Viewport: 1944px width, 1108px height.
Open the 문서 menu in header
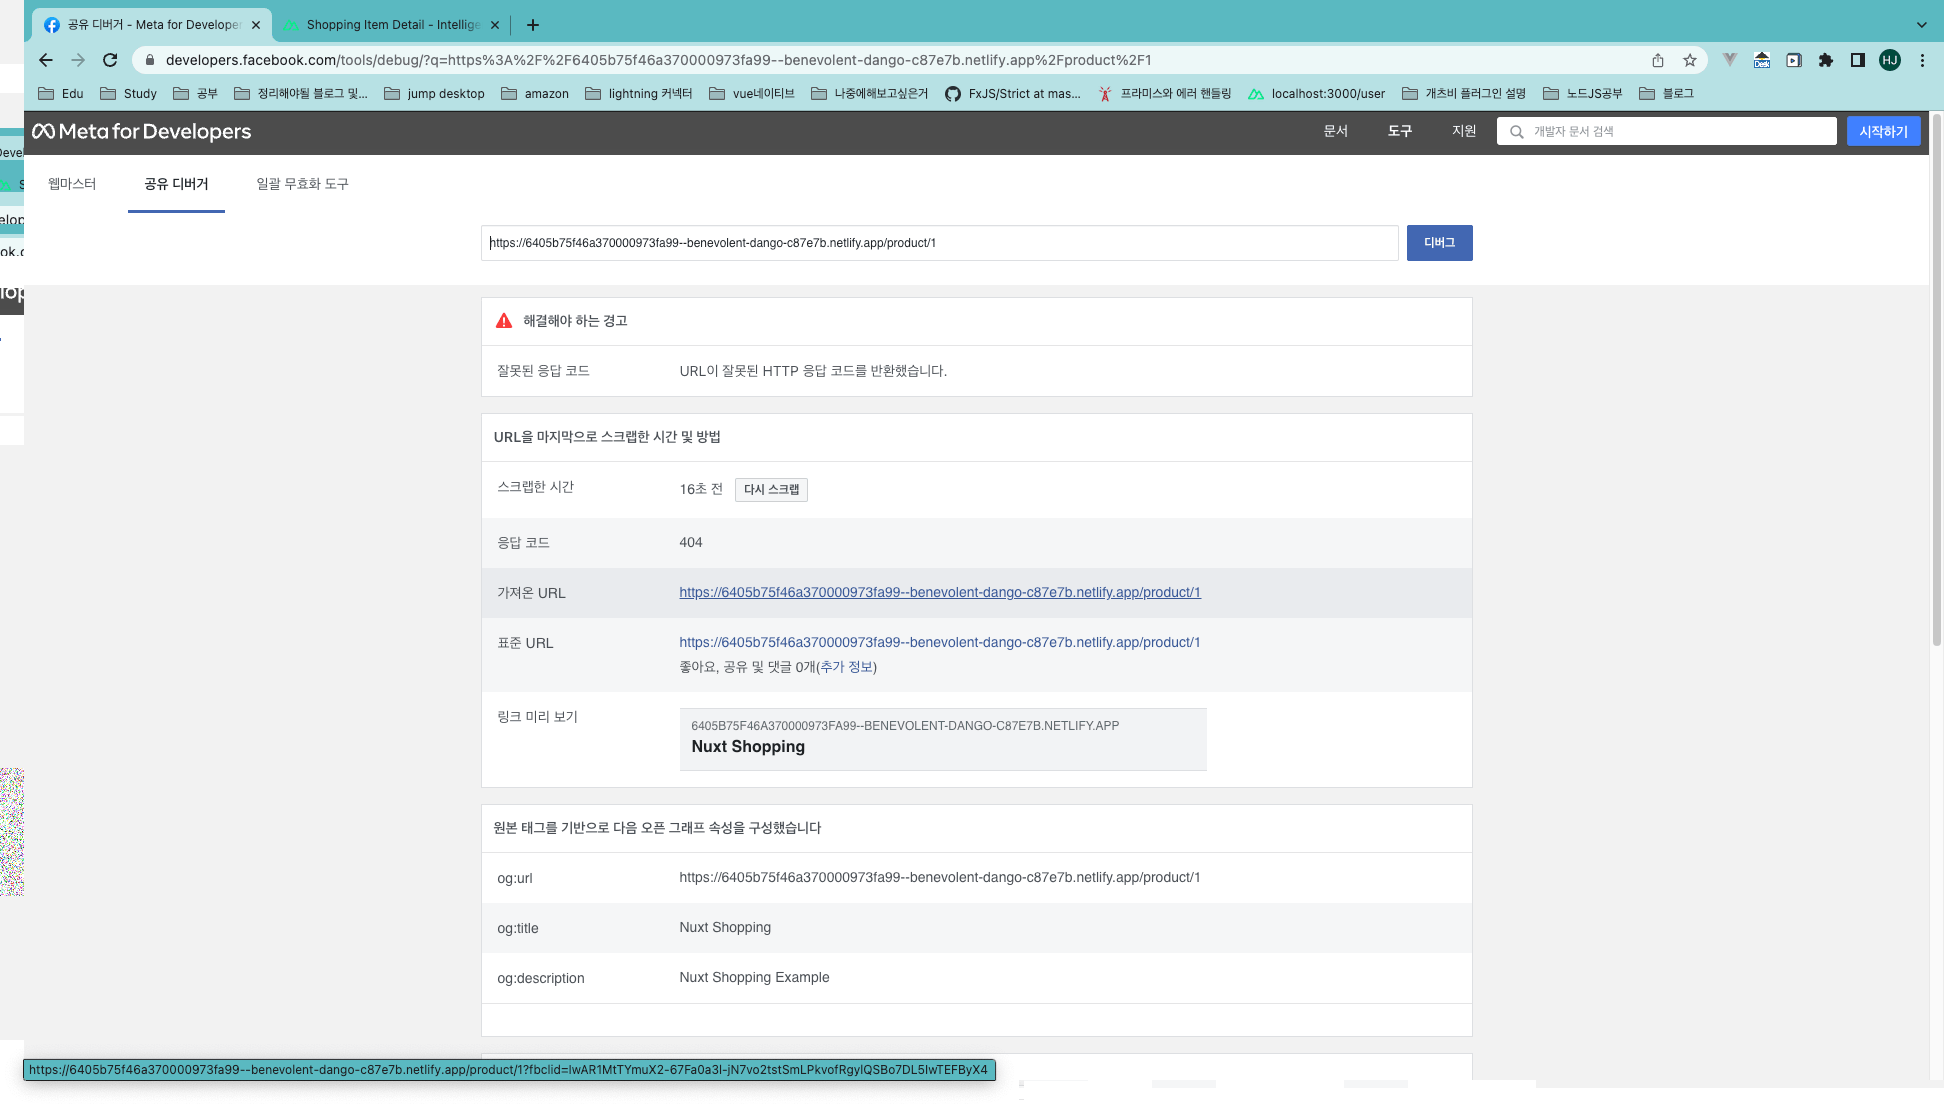(1336, 131)
